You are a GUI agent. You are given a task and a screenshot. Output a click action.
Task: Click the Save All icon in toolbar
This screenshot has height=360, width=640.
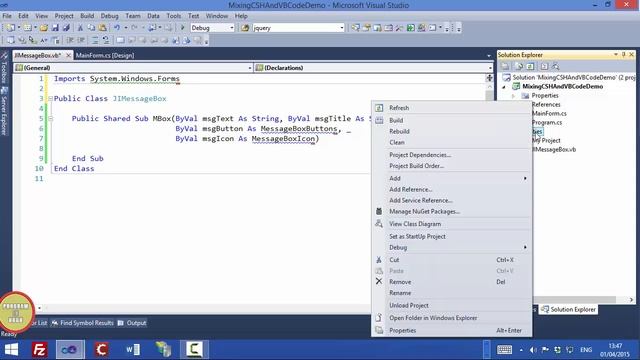pyautogui.click(x=66, y=28)
